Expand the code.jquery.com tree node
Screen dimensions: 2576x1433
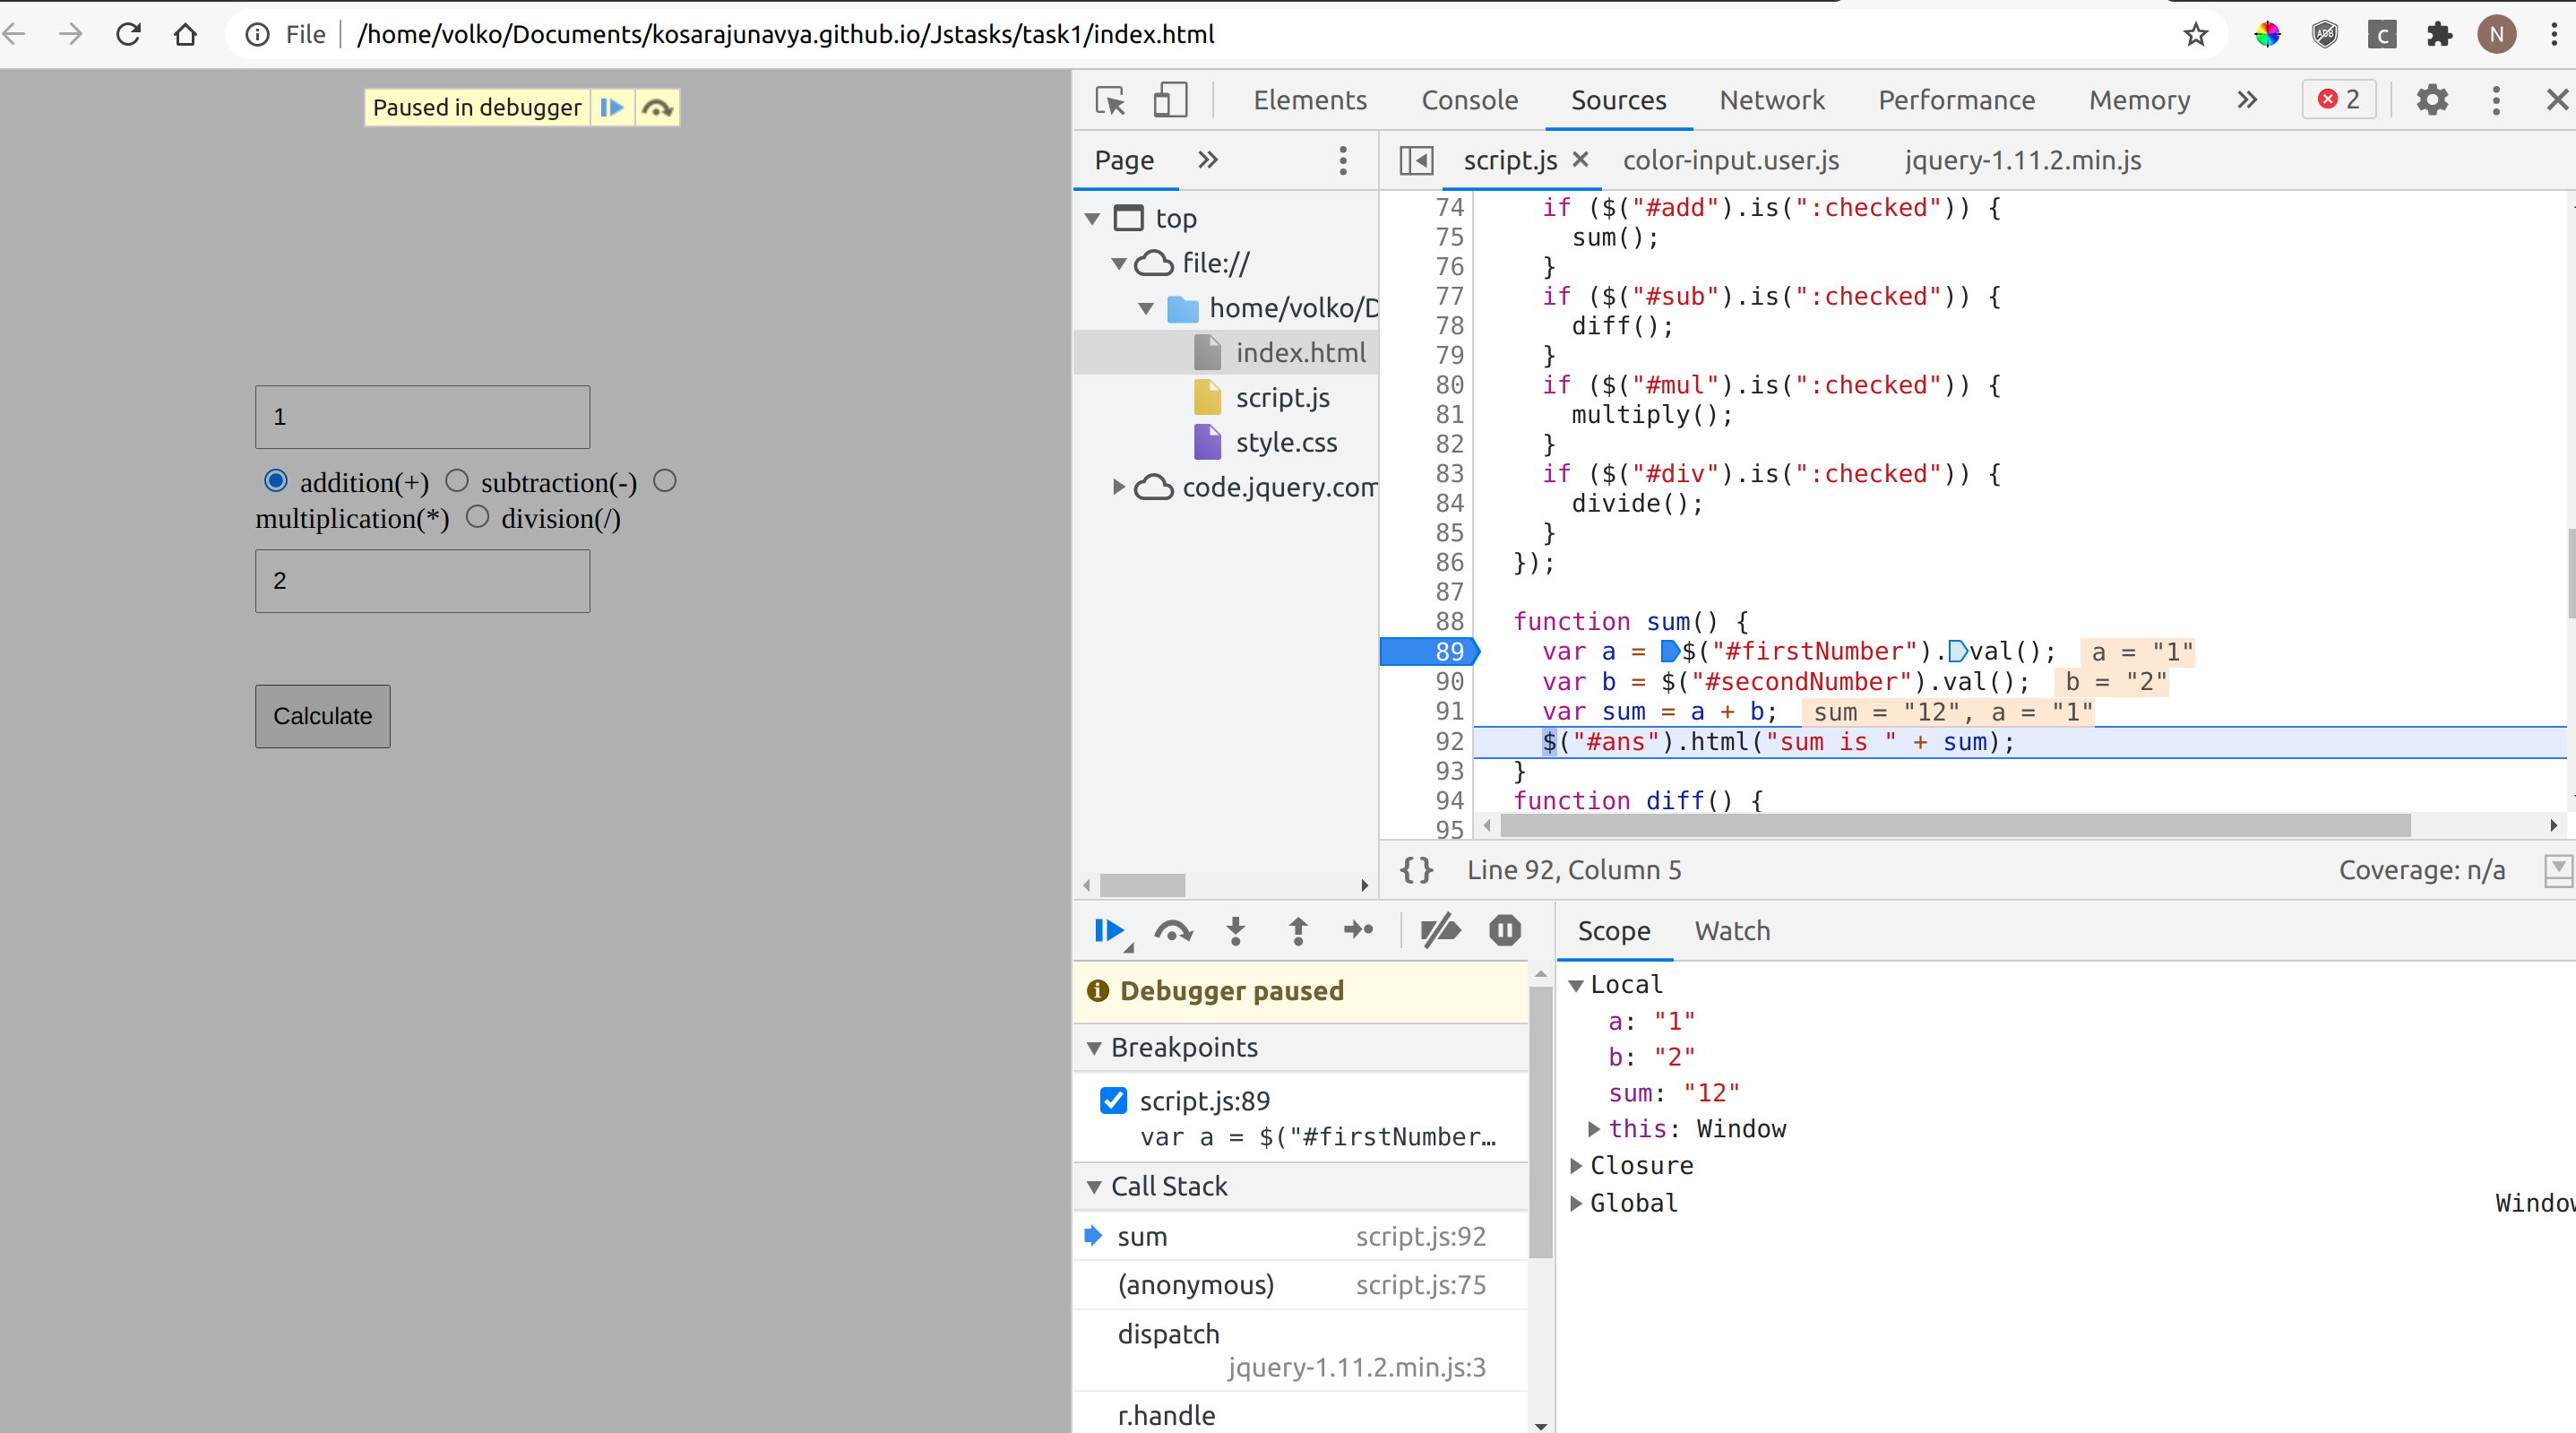(1119, 487)
